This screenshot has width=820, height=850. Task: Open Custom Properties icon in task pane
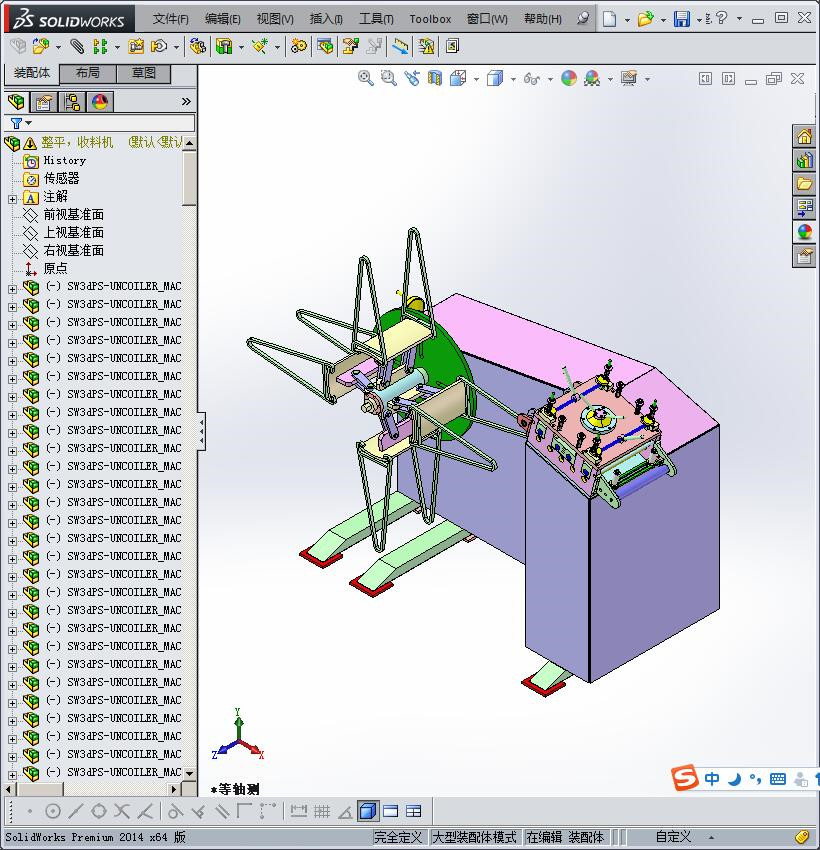[x=804, y=255]
